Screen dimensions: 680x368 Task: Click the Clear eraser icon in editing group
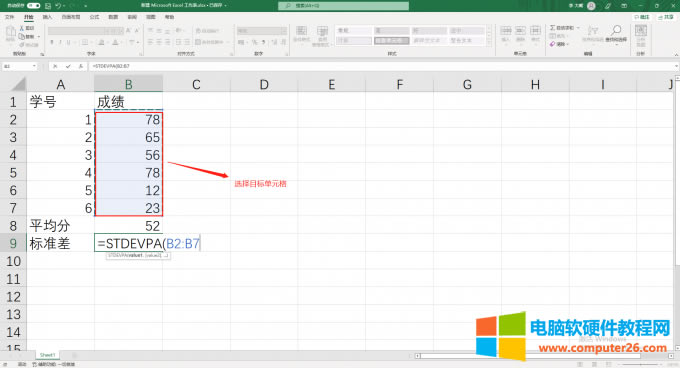(552, 44)
